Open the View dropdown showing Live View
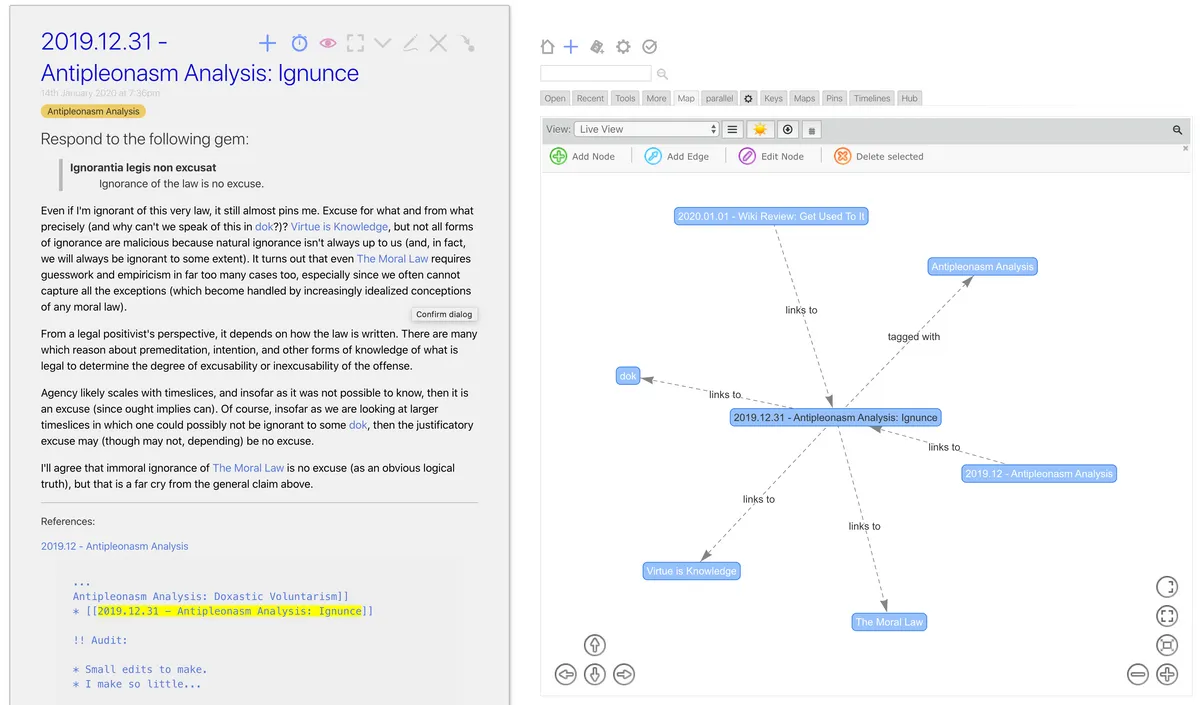Viewport: 1200px width, 705px height. pyautogui.click(x=647, y=129)
